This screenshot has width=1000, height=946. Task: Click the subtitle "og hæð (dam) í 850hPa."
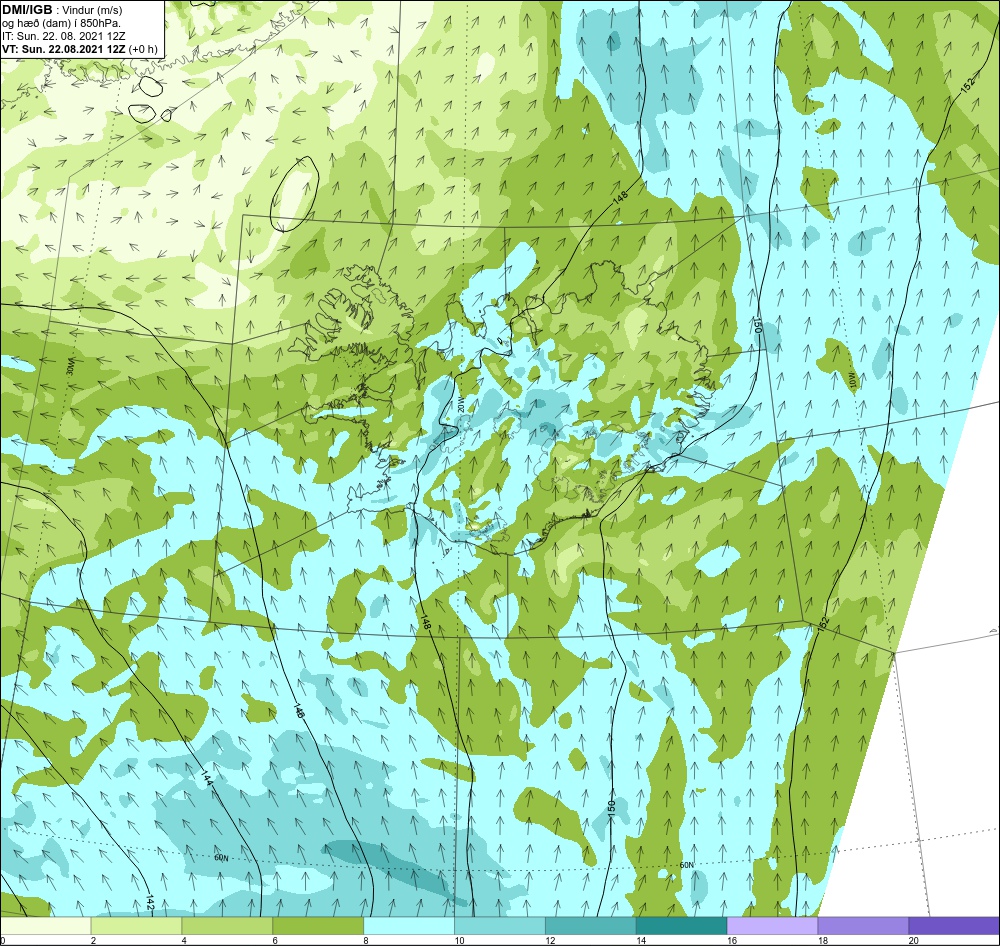click(x=61, y=24)
